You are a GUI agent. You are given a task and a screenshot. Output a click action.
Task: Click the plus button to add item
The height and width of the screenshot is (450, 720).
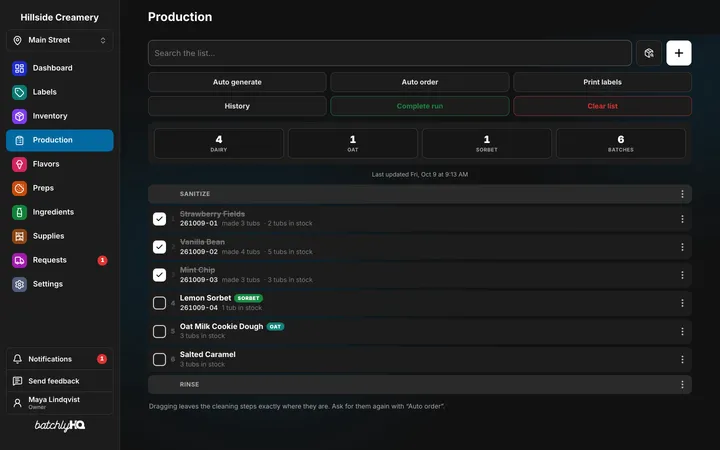[x=679, y=53]
